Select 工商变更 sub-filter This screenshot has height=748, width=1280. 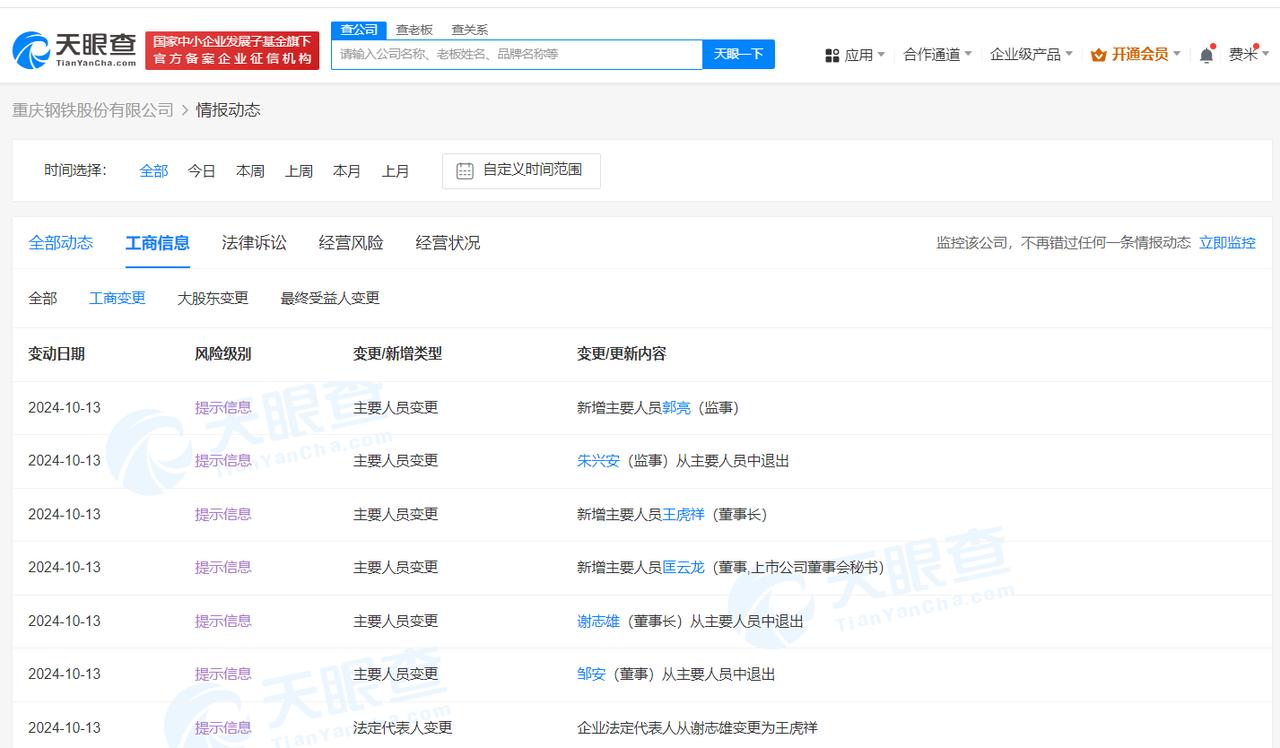click(117, 298)
